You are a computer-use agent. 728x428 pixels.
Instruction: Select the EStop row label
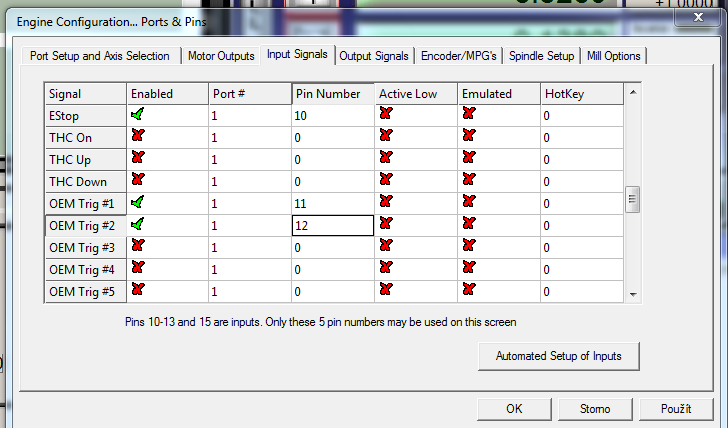85,116
